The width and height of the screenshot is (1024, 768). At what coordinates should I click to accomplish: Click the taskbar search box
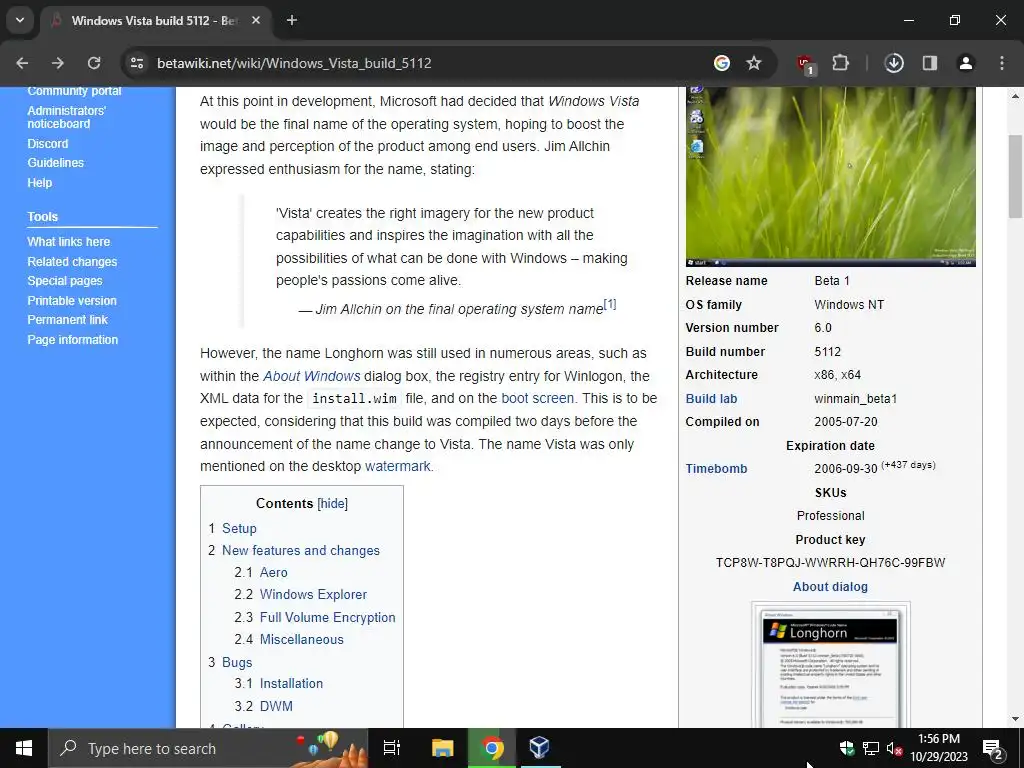pos(208,748)
